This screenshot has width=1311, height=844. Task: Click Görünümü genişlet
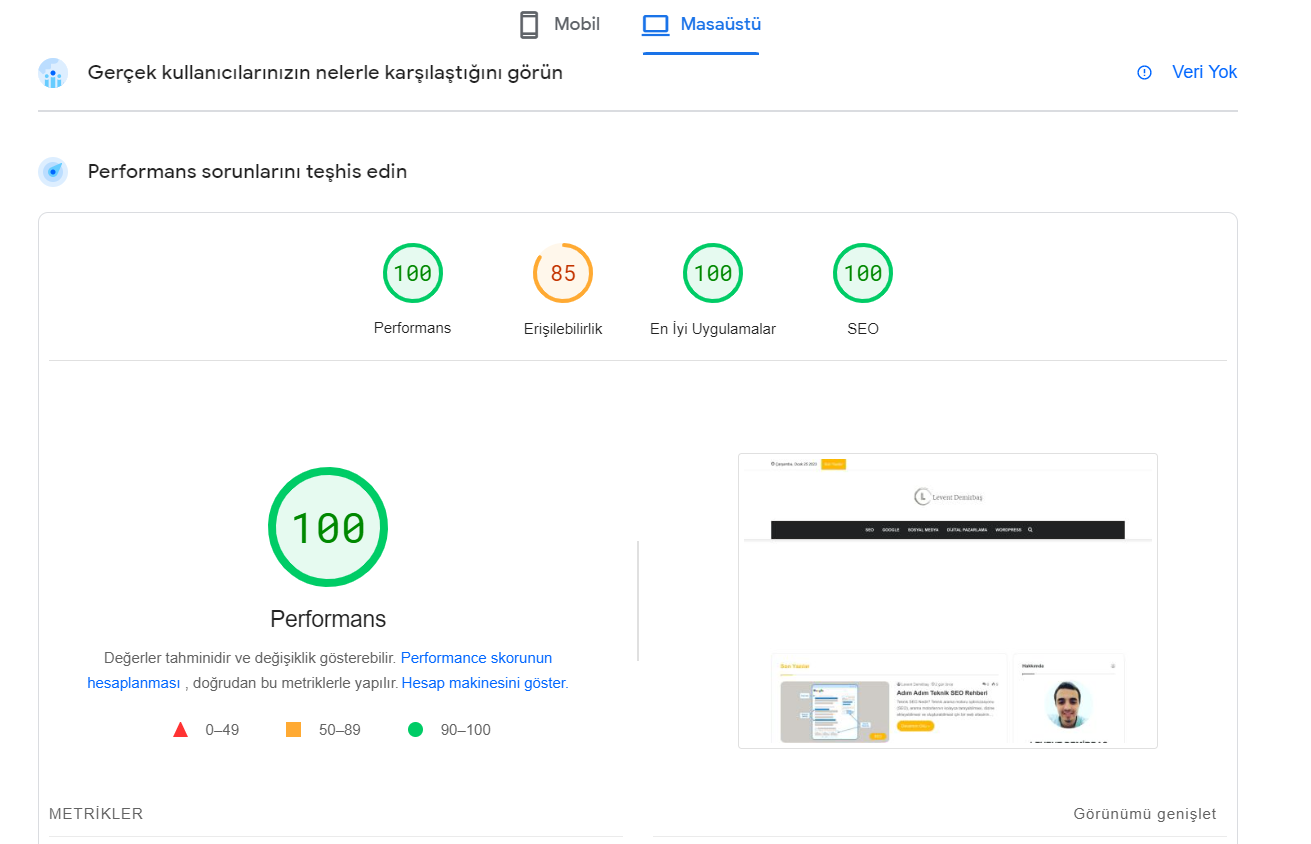(x=1145, y=814)
